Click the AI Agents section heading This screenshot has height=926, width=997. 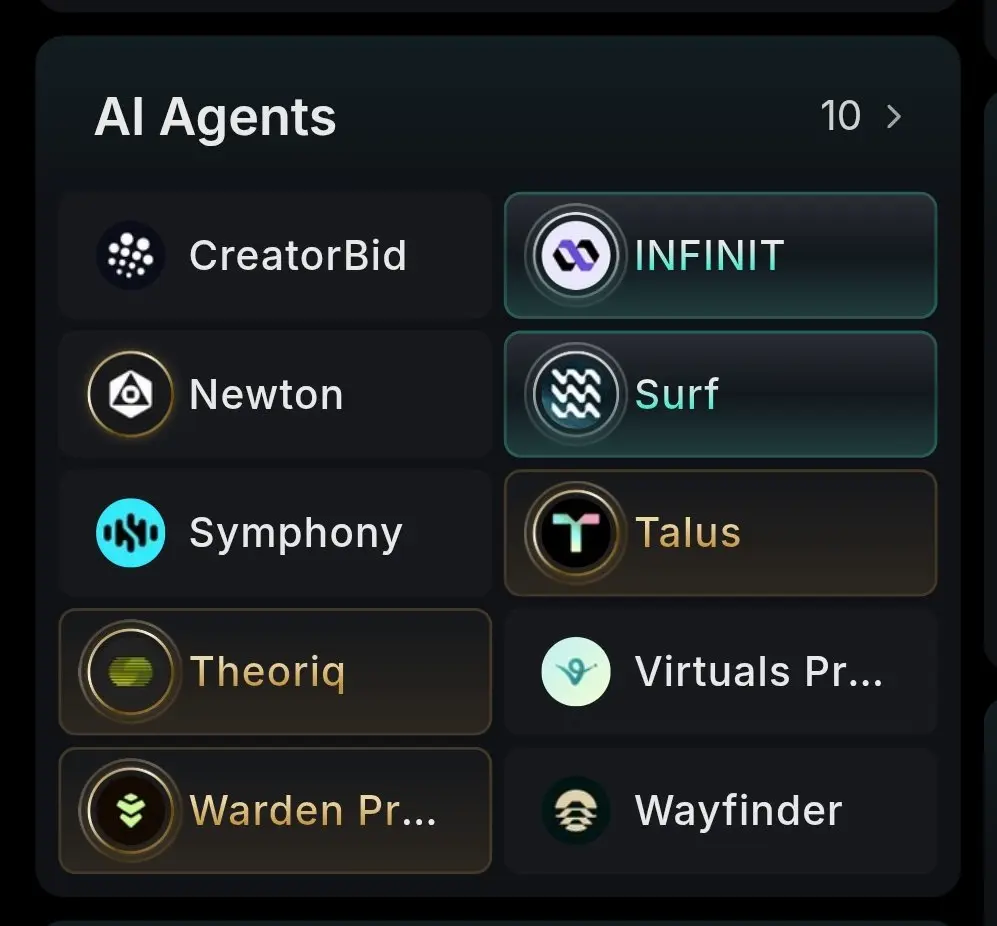tap(215, 118)
